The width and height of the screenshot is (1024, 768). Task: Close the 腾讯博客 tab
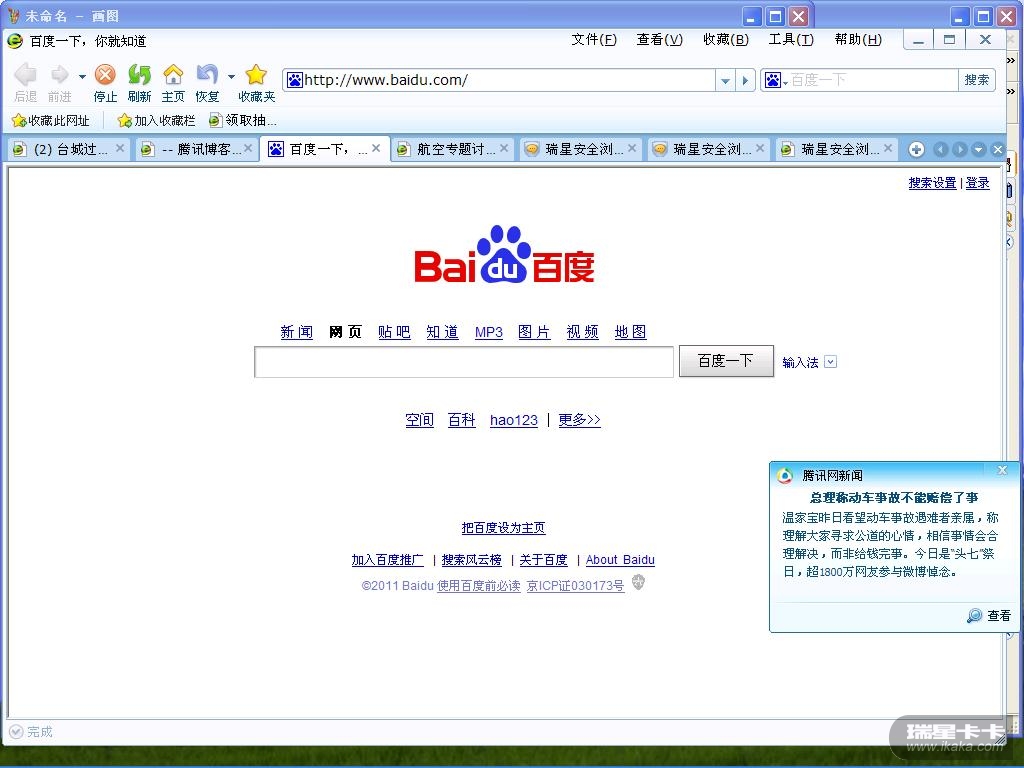tap(248, 149)
